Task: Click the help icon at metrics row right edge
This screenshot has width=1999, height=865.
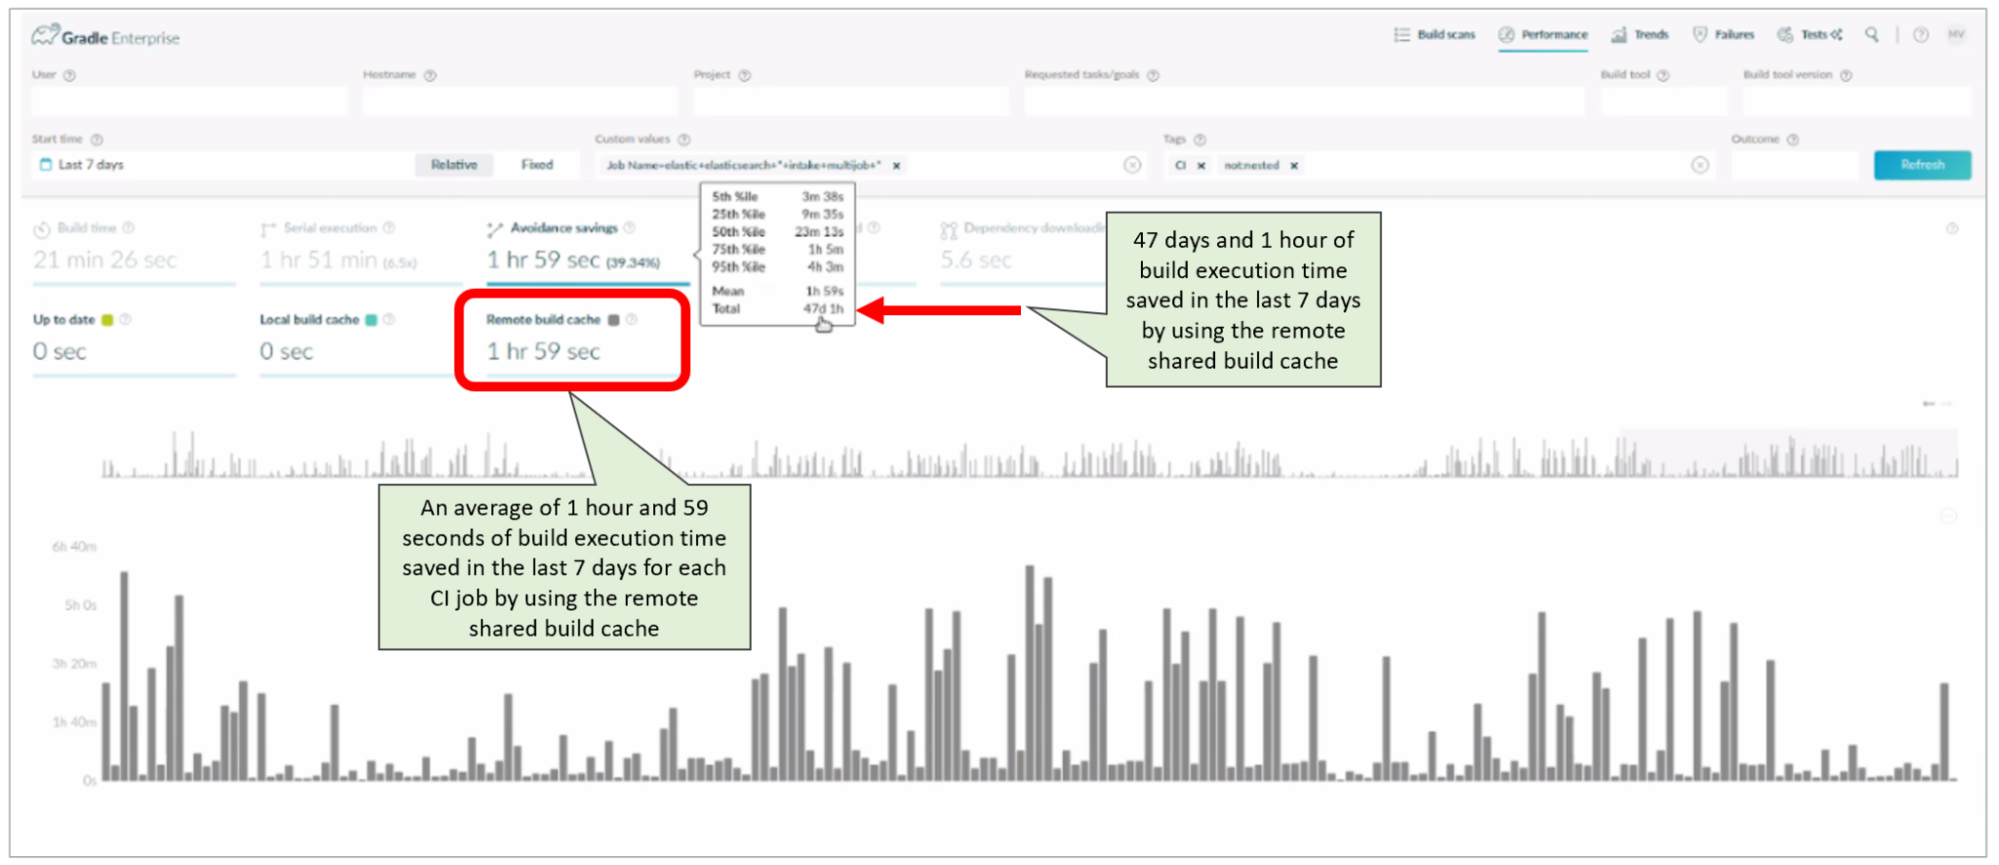Action: tap(1952, 229)
